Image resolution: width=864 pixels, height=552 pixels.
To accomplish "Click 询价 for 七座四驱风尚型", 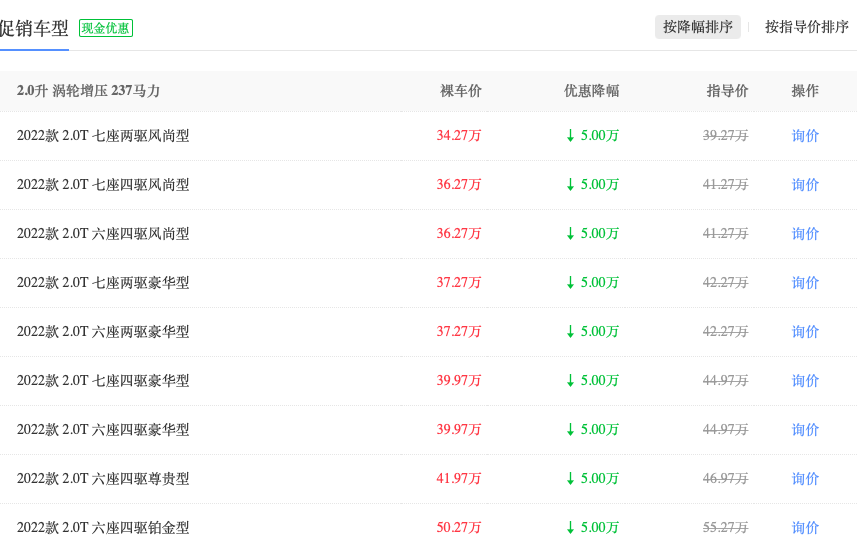I will click(805, 185).
